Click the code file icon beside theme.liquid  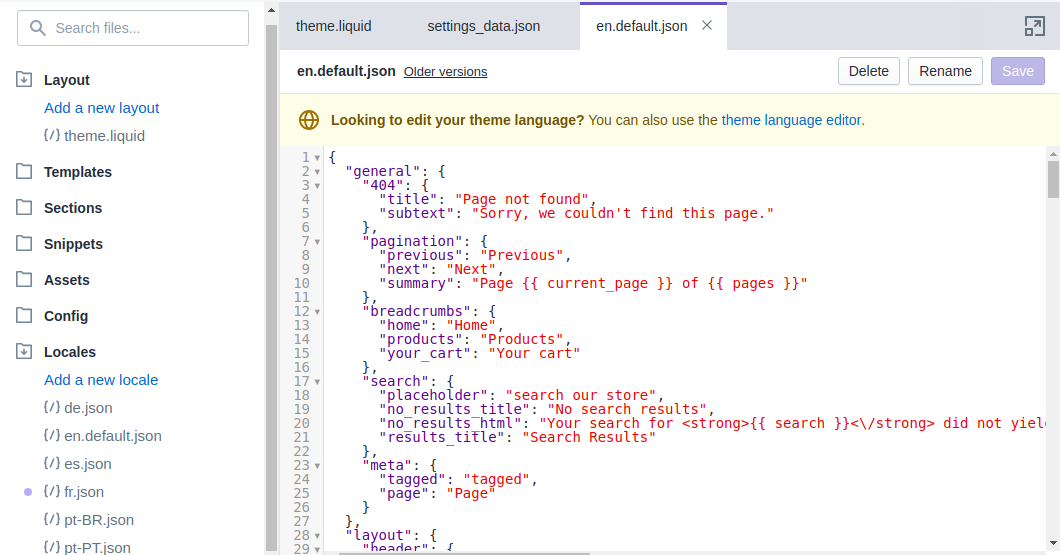(52, 135)
